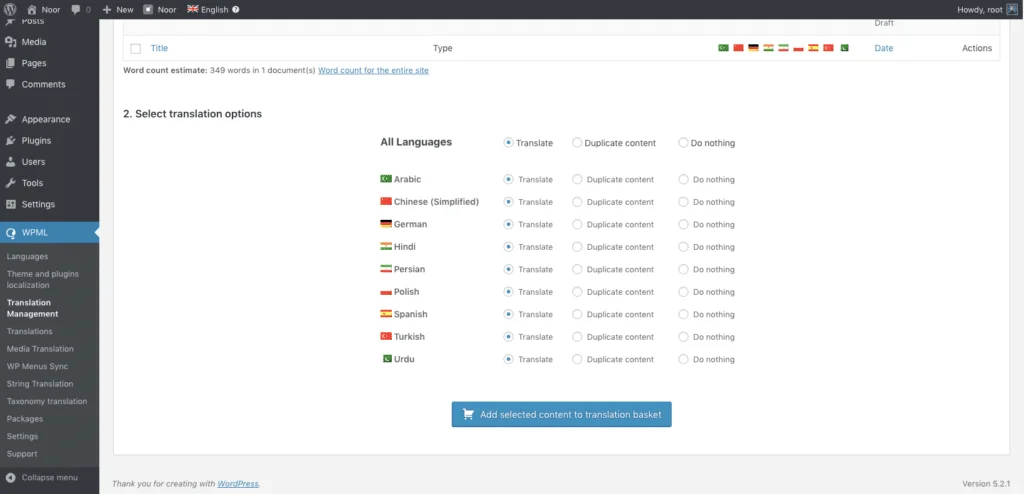Click the Urdu flag in options list

tap(387, 359)
